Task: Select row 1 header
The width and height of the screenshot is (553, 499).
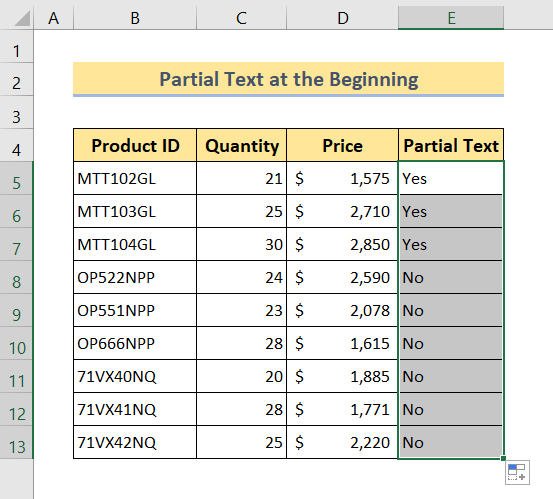Action: pyautogui.click(x=17, y=47)
